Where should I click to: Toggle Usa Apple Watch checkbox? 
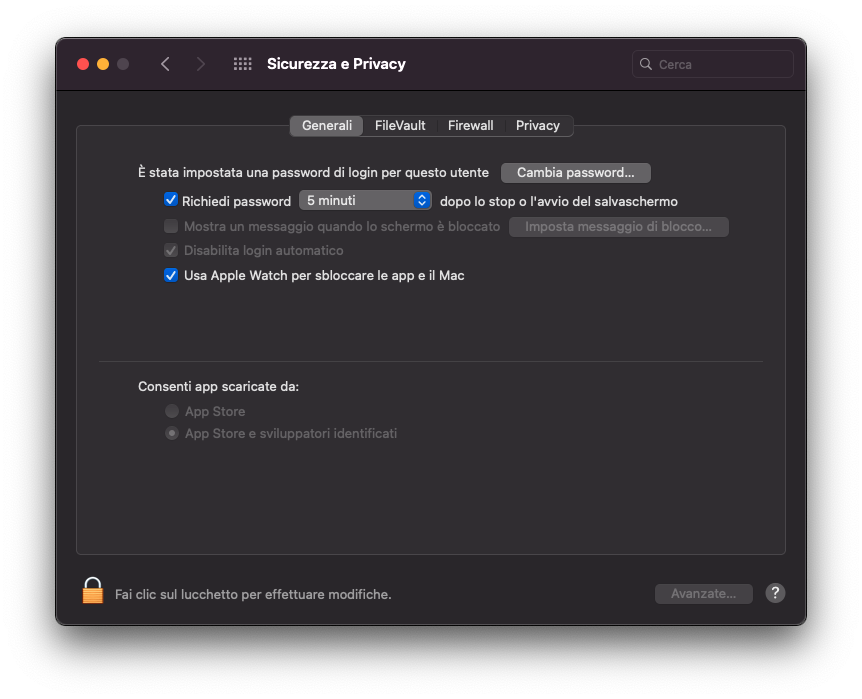click(171, 275)
